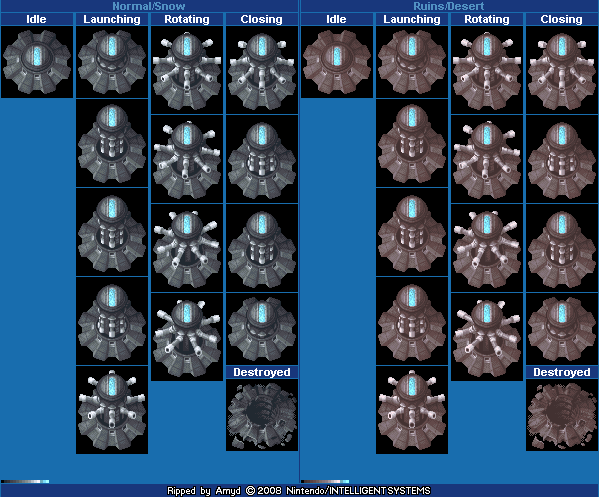Click the Ripped by Amyd credit text
Viewport: 599px width, 497px height.
204,491
